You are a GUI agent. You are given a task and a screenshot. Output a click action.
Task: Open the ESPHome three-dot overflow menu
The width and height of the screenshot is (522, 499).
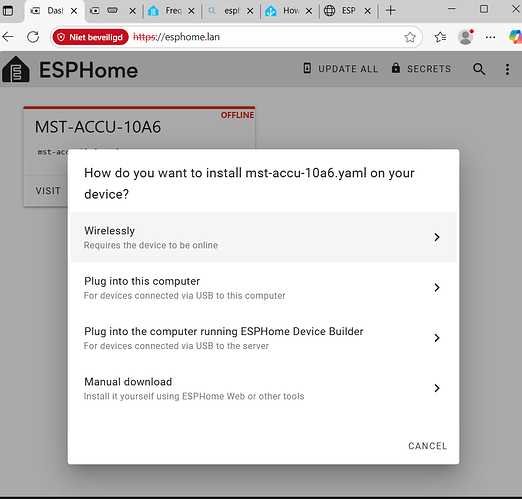click(x=507, y=69)
